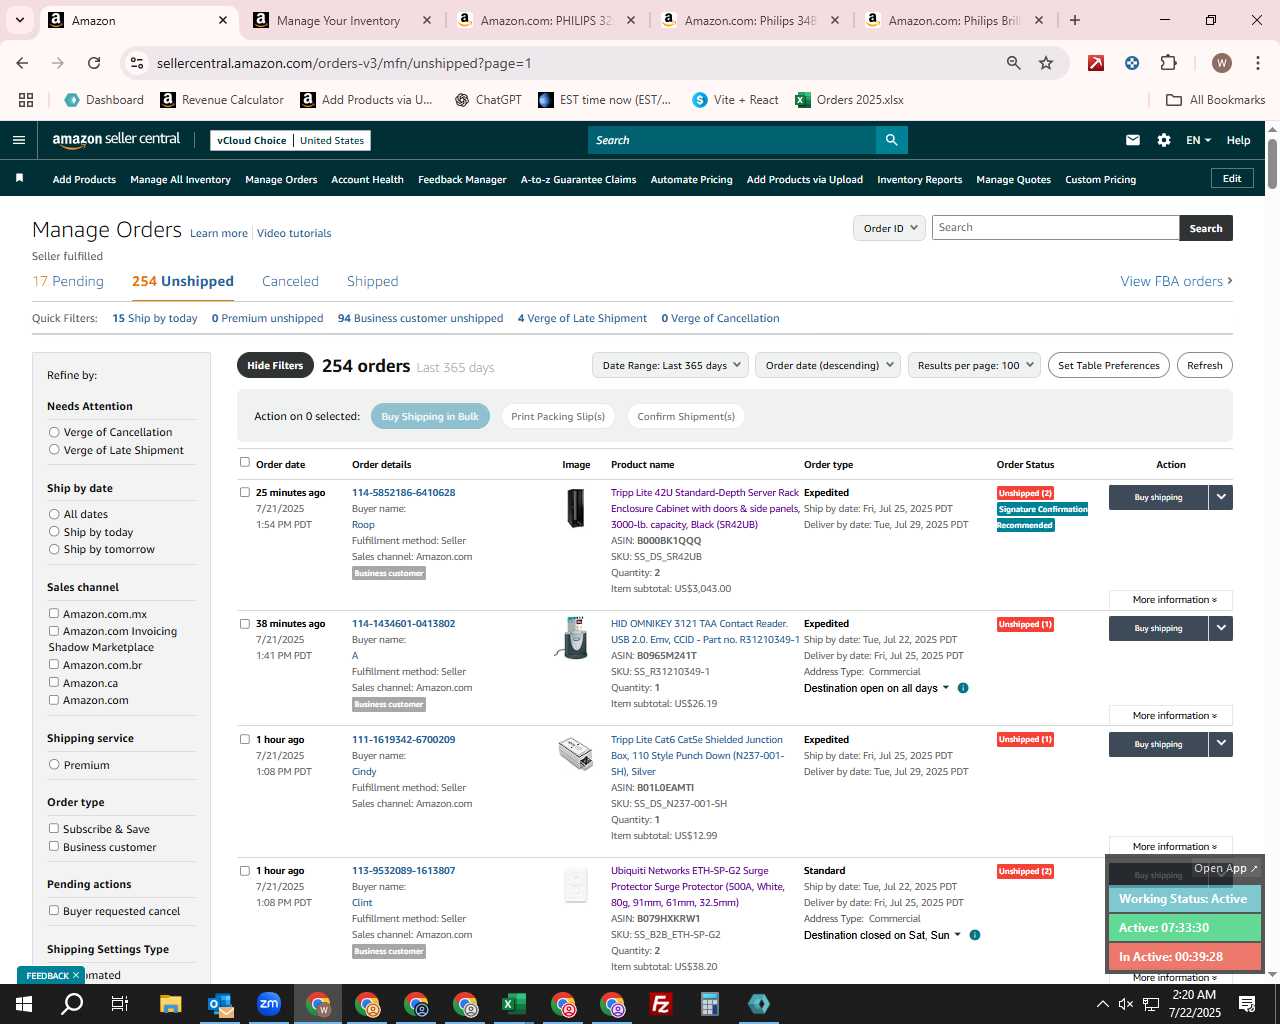Open Zoom from the taskbar

[x=269, y=1004]
